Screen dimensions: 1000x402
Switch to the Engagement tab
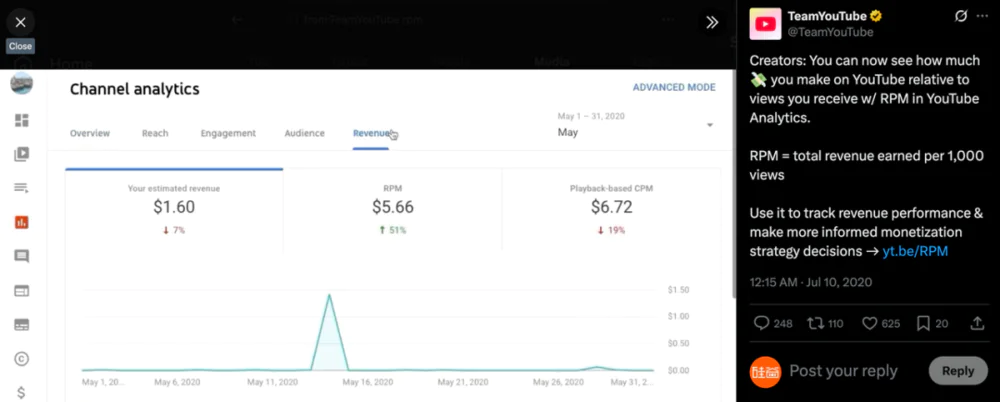click(x=228, y=133)
